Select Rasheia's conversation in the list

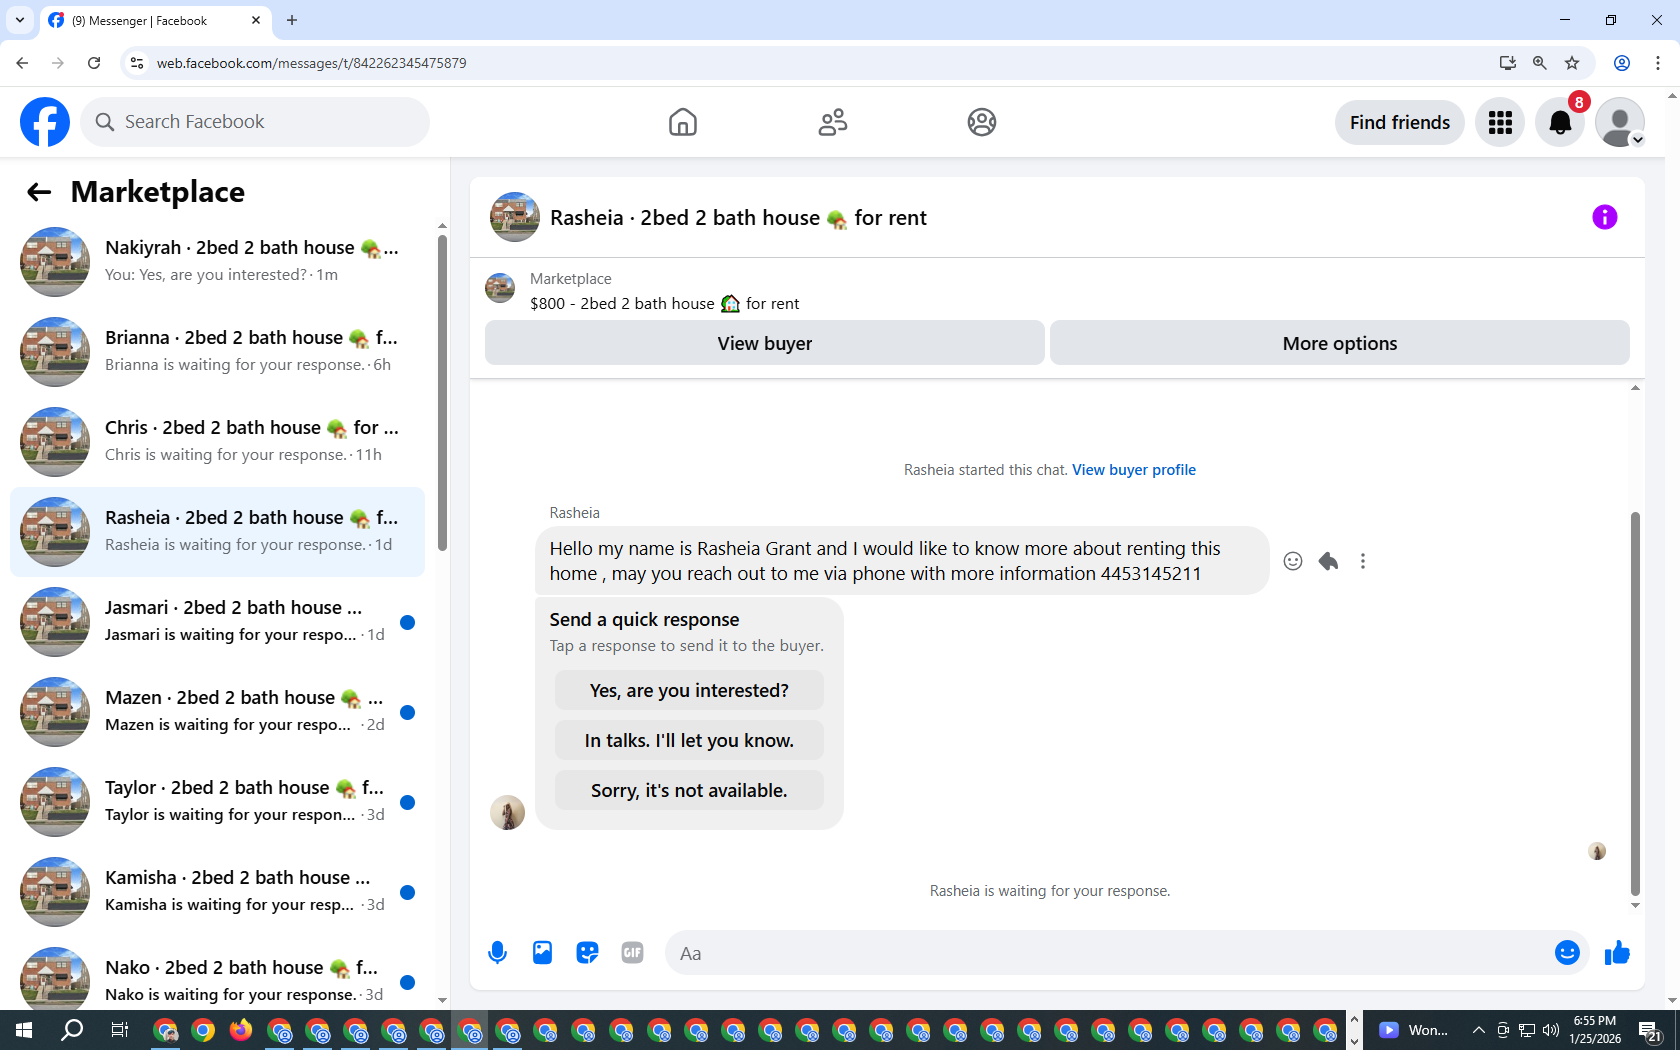coord(218,532)
